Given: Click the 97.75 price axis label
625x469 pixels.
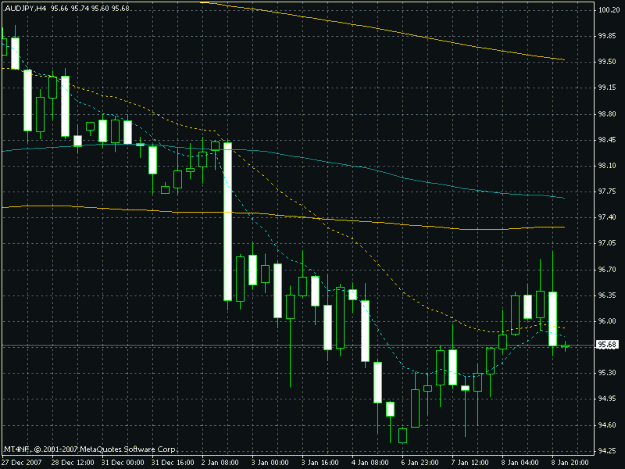Looking at the screenshot, I should tap(606, 192).
